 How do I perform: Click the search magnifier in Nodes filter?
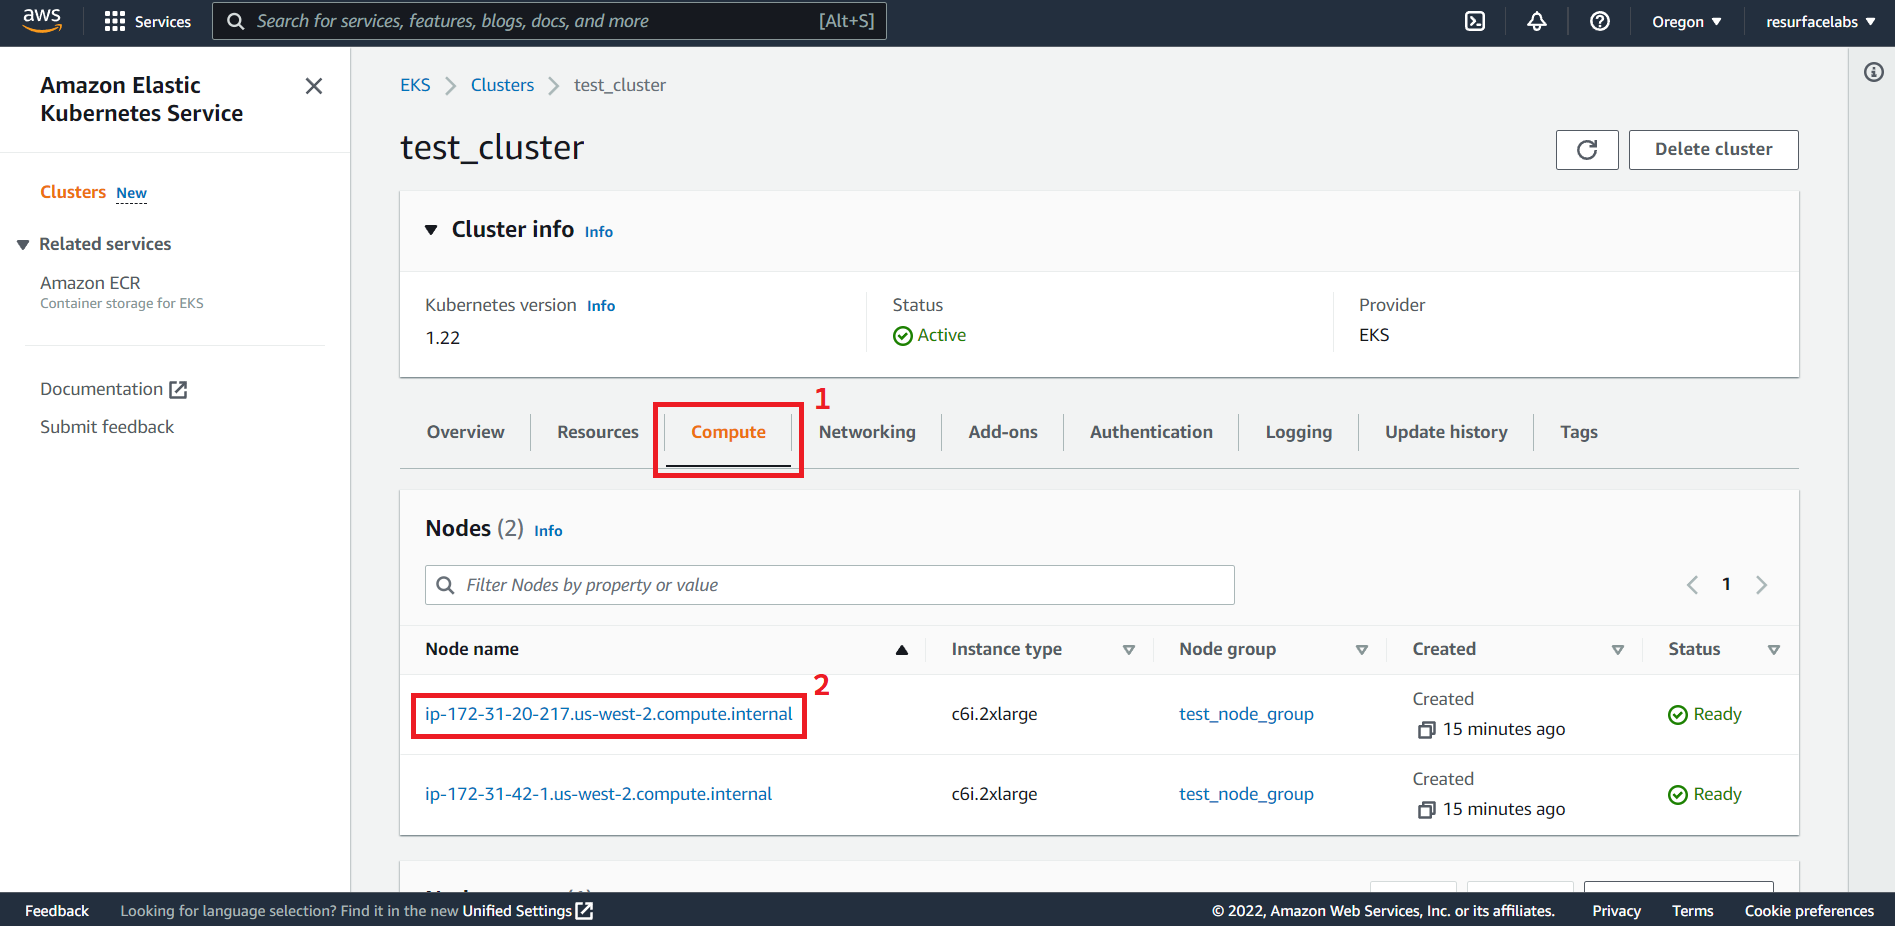pos(446,585)
